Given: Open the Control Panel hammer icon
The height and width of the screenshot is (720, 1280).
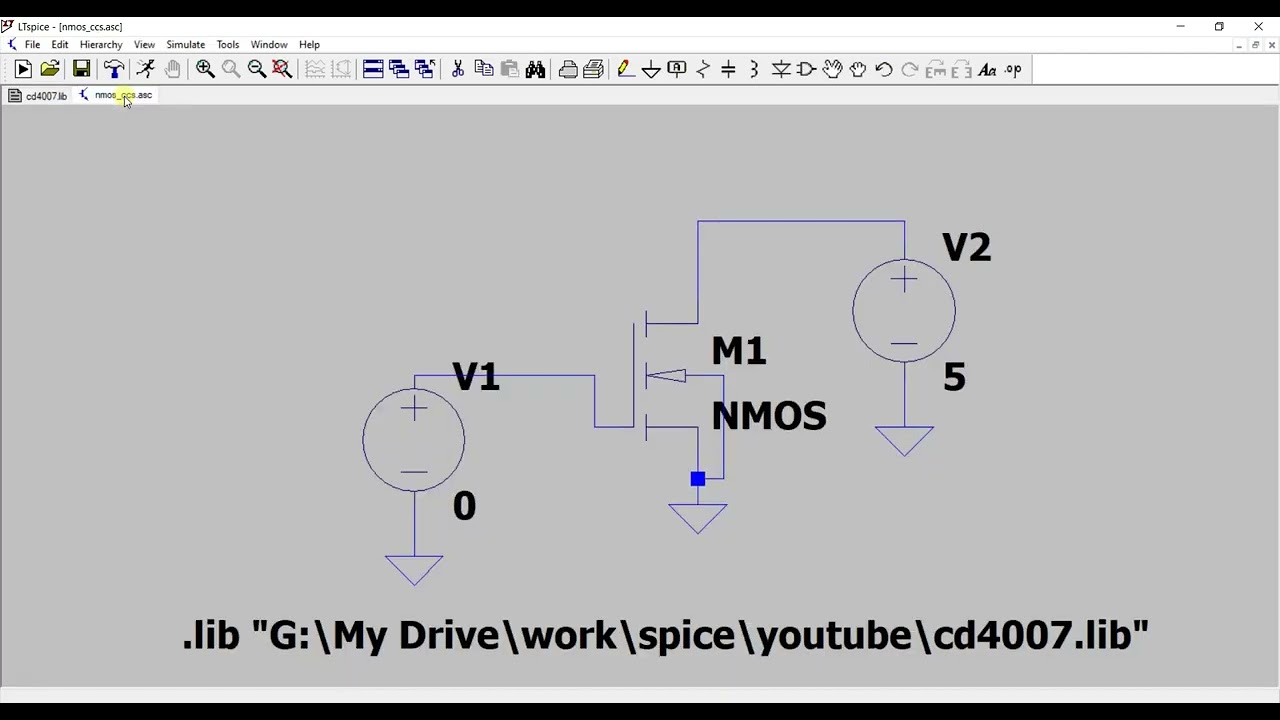Looking at the screenshot, I should coord(114,69).
